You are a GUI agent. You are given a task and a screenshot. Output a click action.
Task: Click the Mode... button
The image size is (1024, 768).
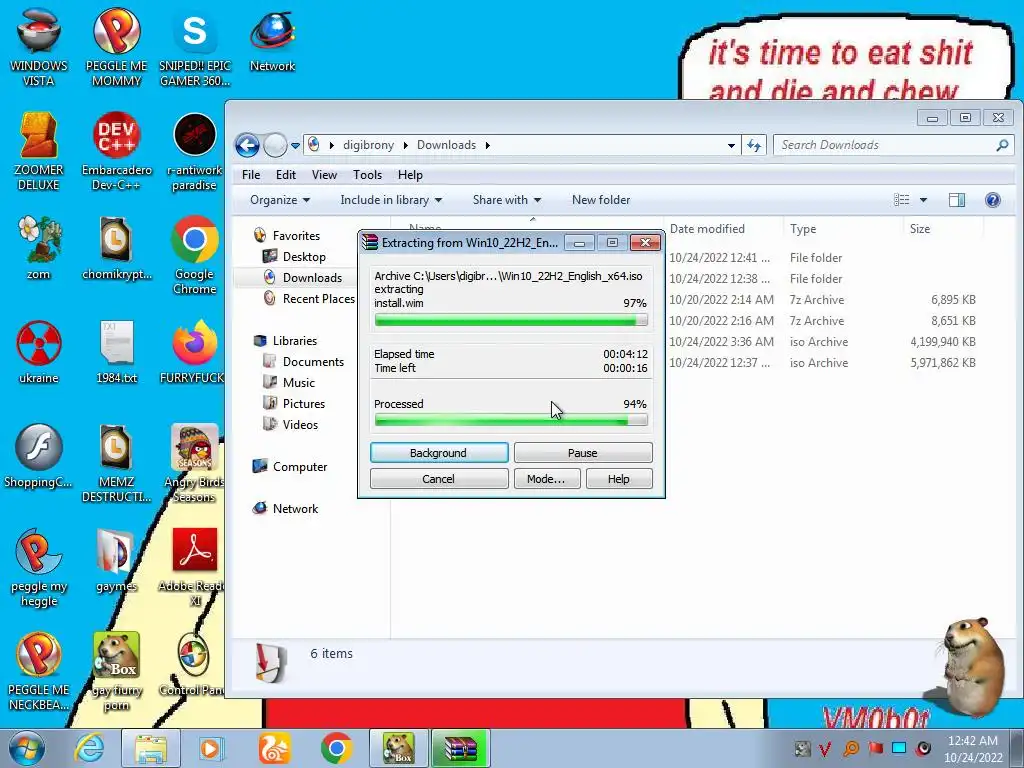coord(546,479)
